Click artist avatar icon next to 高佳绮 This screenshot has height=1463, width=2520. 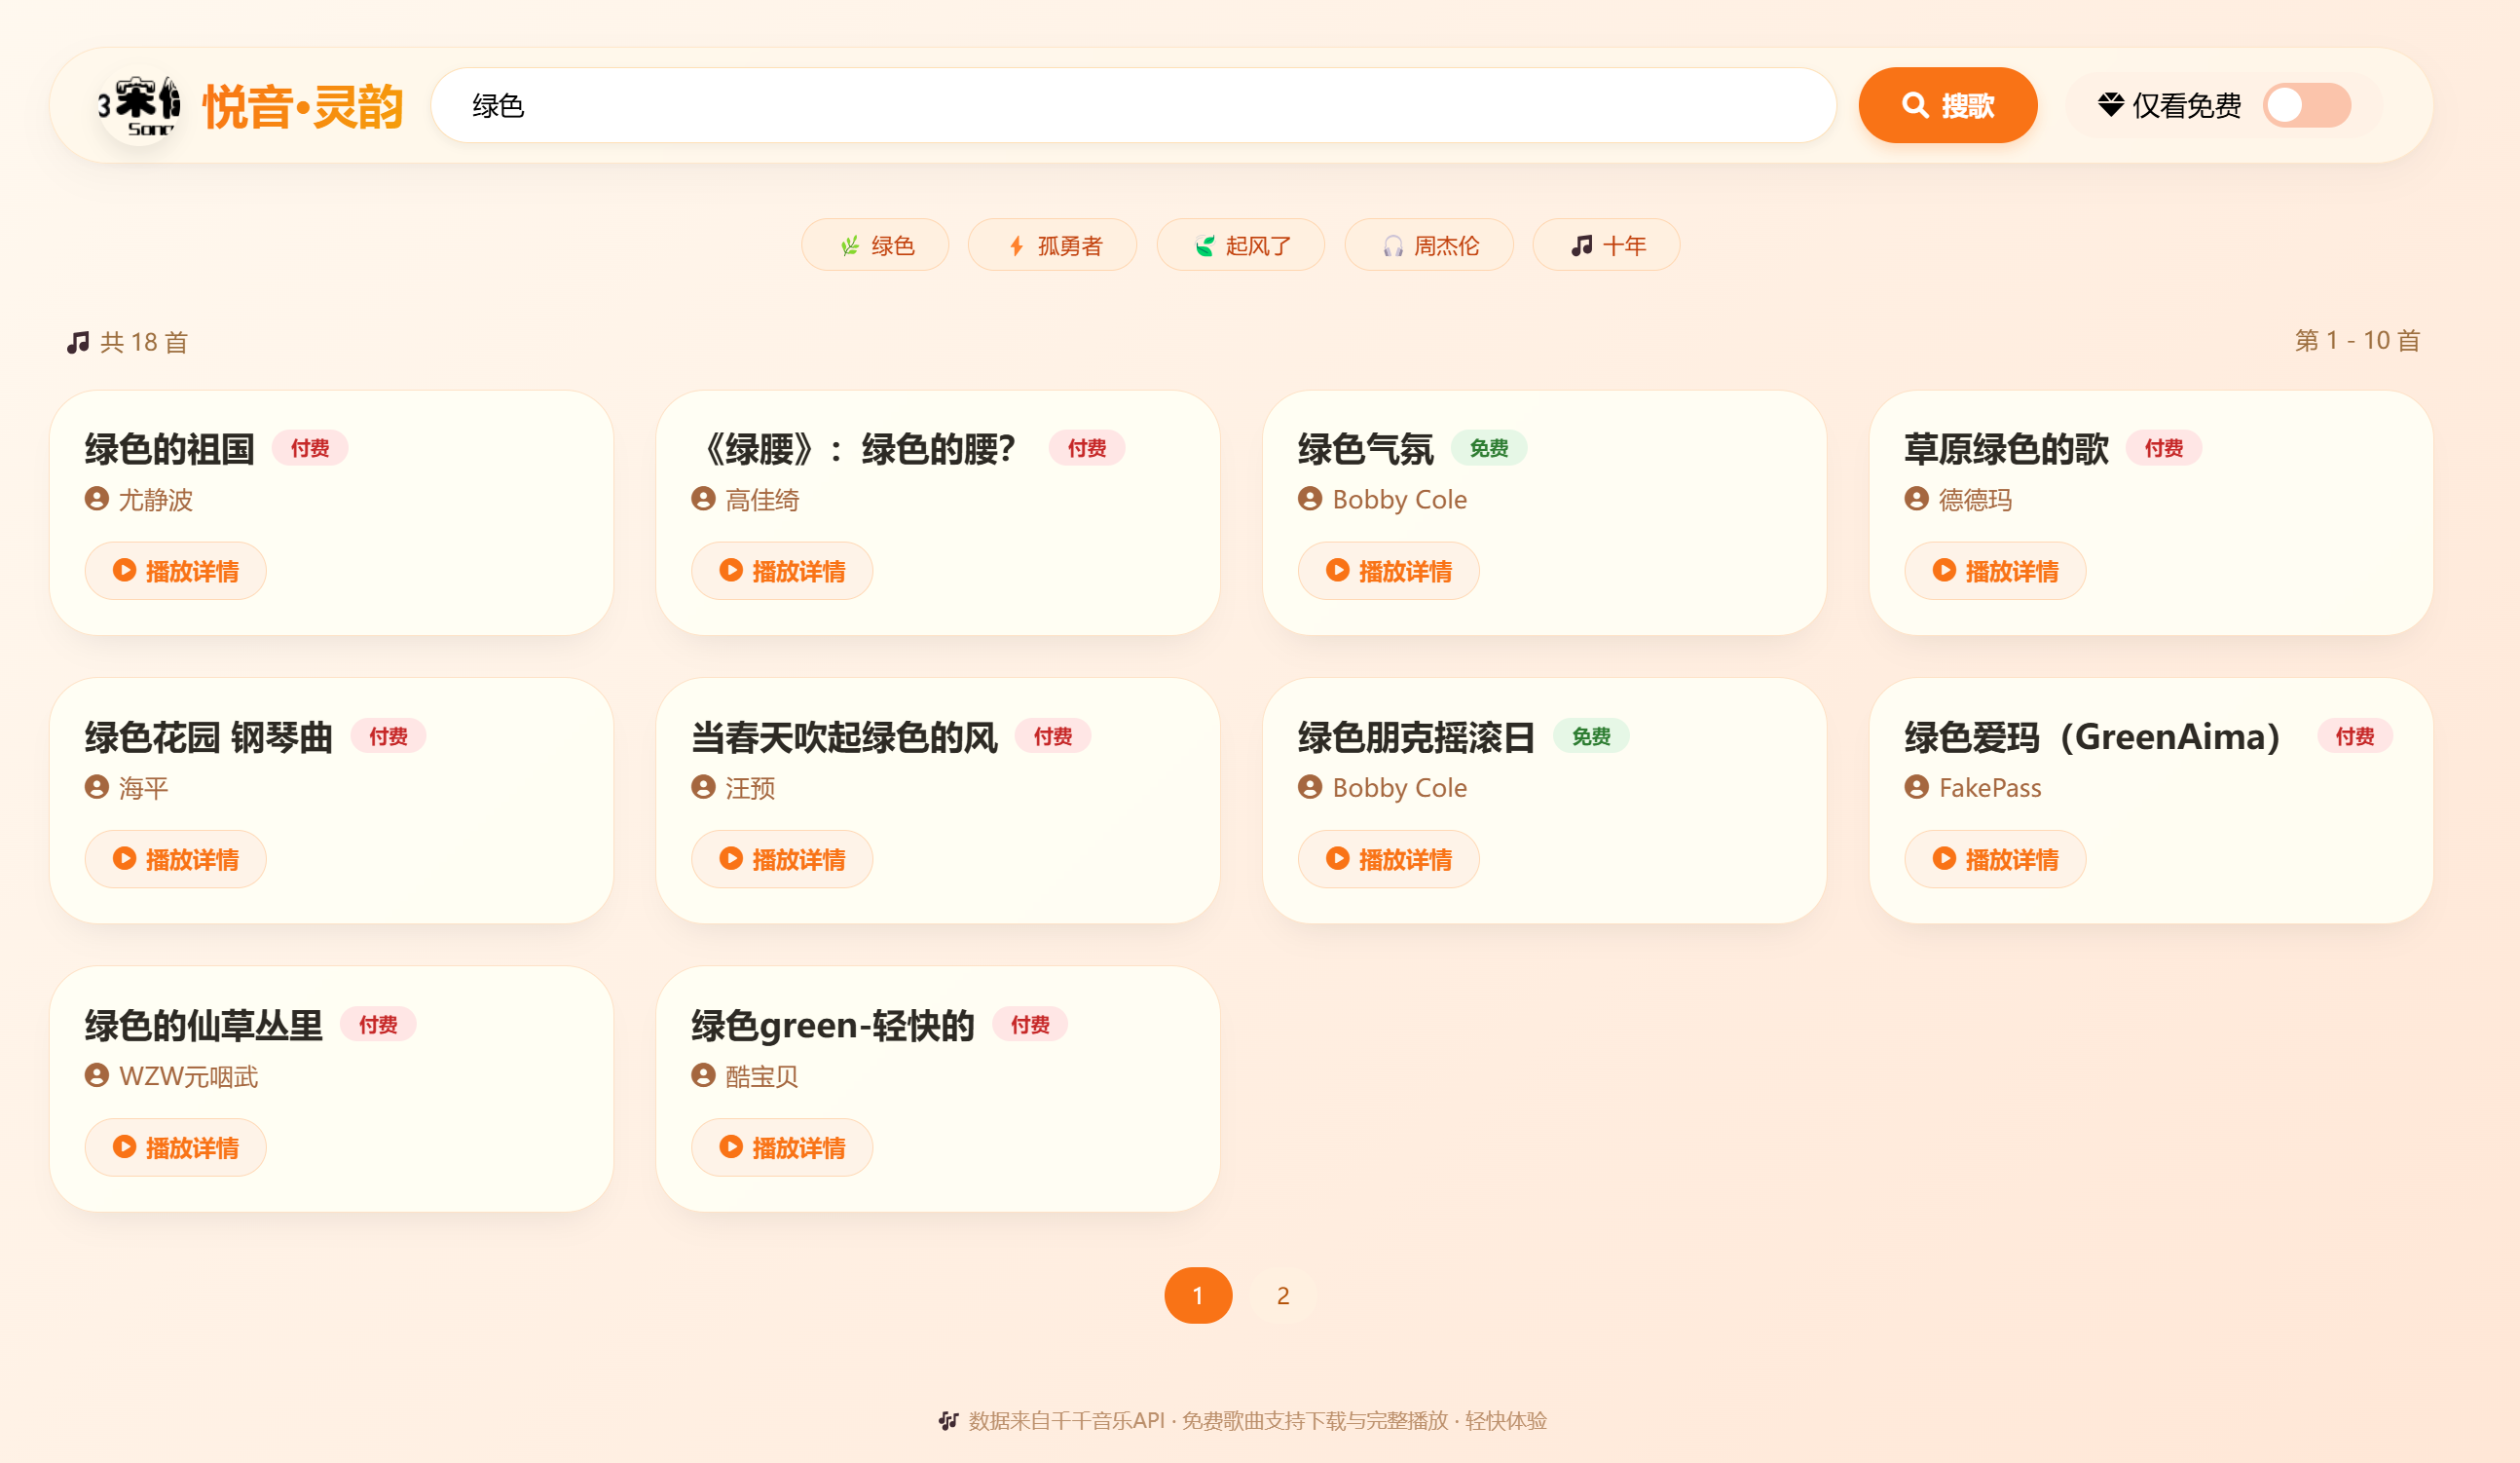coord(703,498)
